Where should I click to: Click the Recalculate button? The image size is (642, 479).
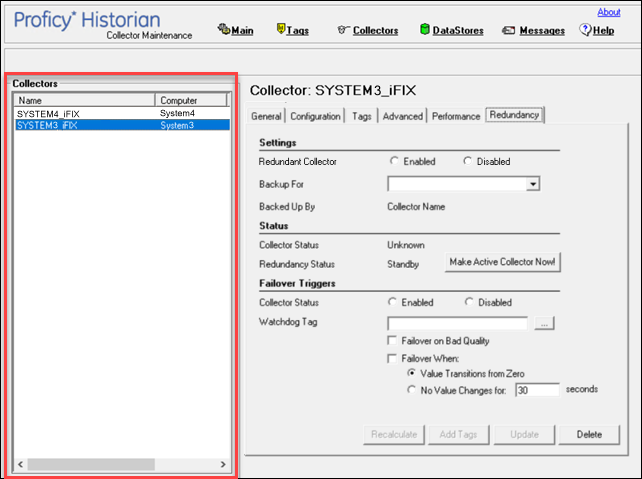point(394,434)
